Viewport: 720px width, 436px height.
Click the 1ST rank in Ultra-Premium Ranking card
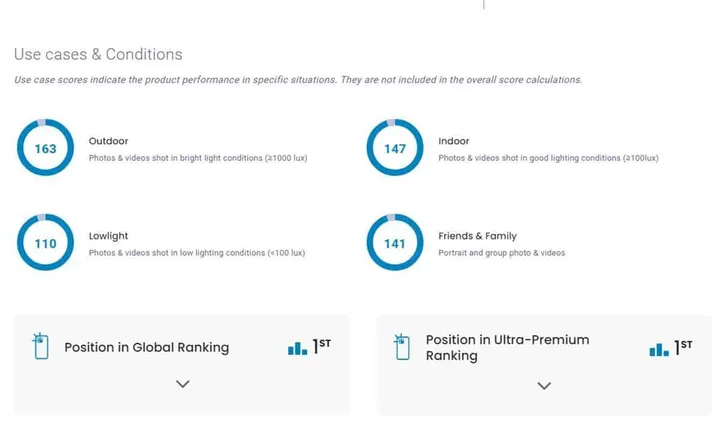click(683, 346)
